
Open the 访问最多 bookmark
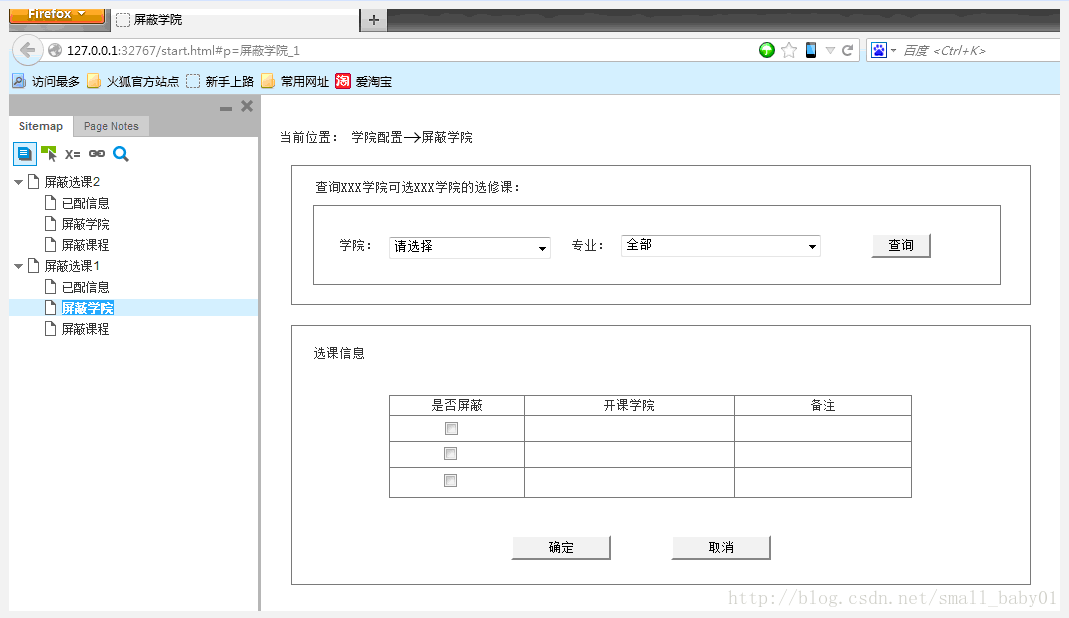tap(46, 81)
